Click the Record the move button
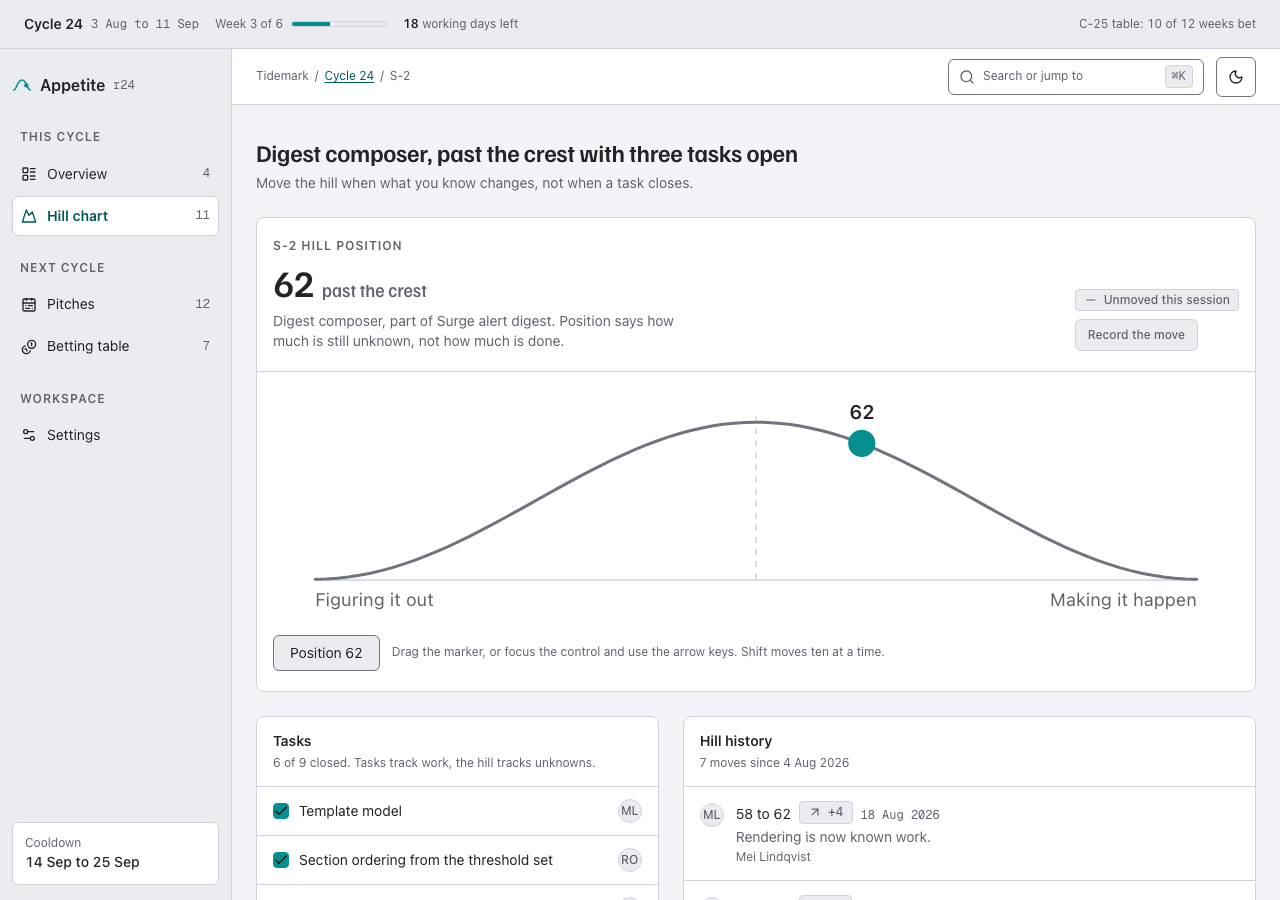 (1136, 335)
